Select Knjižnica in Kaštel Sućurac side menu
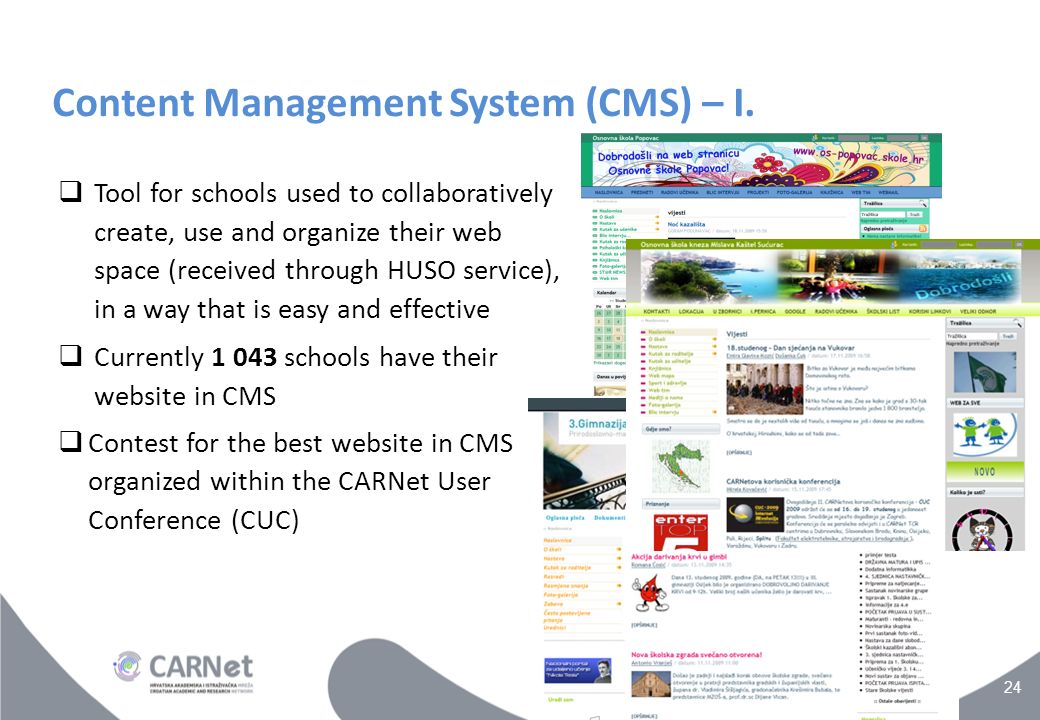The image size is (1040, 720). 660,369
